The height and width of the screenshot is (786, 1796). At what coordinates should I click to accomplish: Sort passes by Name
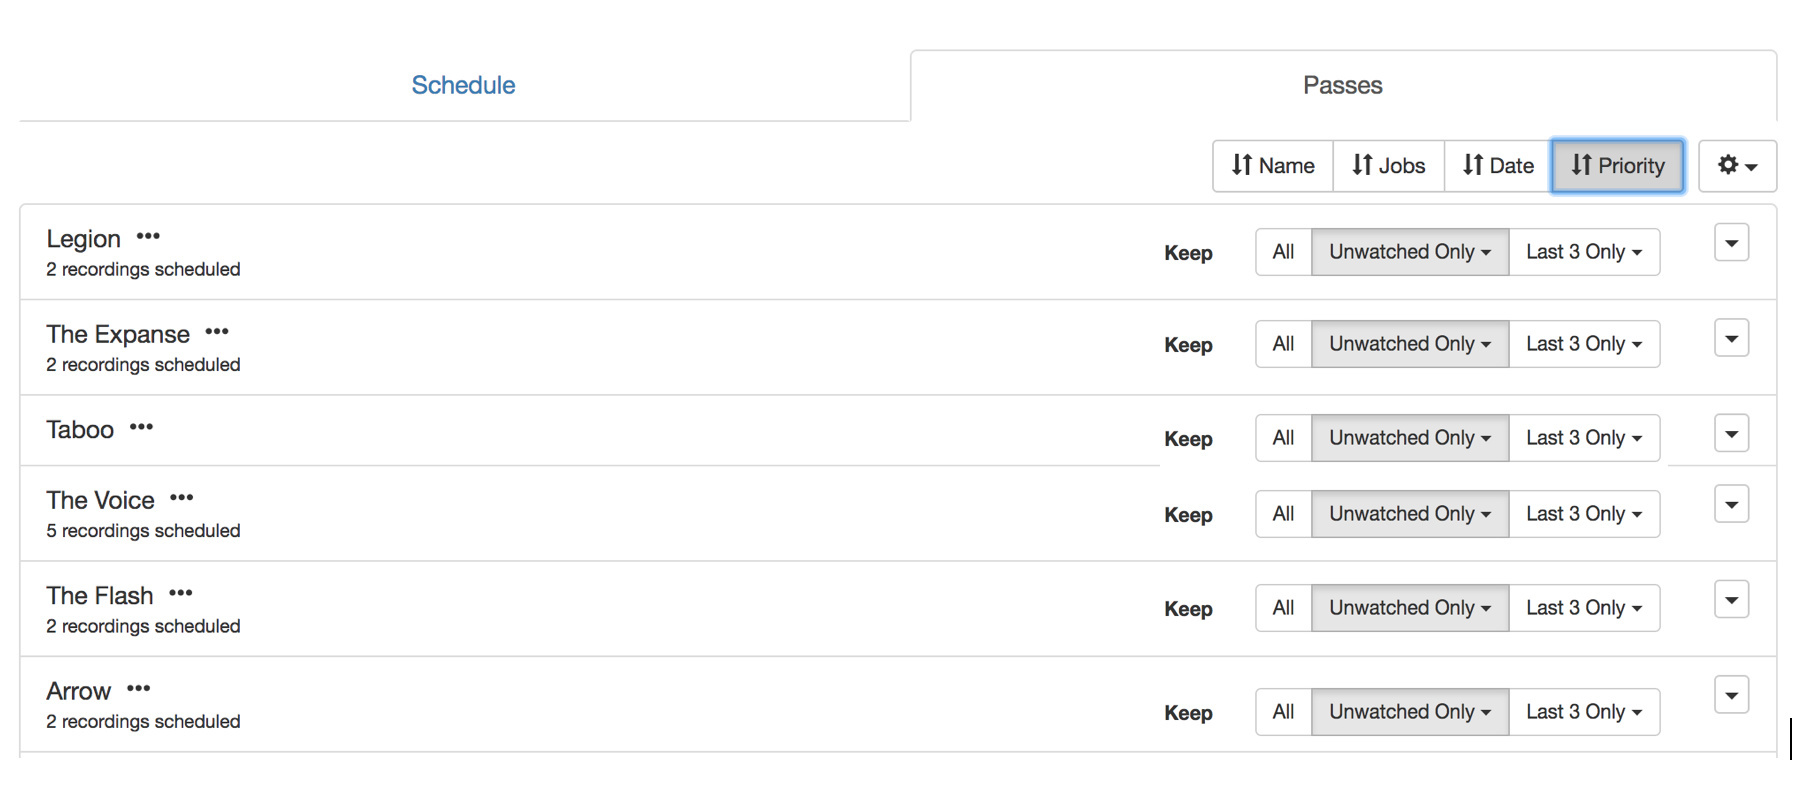[x=1272, y=166]
